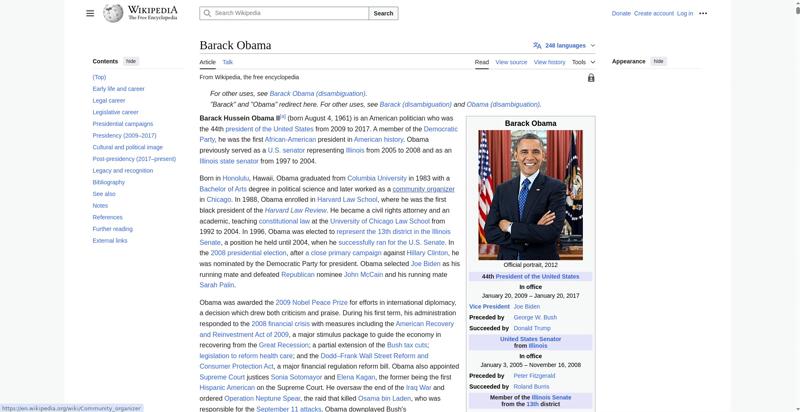
Task: Click the language translate icon
Action: point(537,45)
